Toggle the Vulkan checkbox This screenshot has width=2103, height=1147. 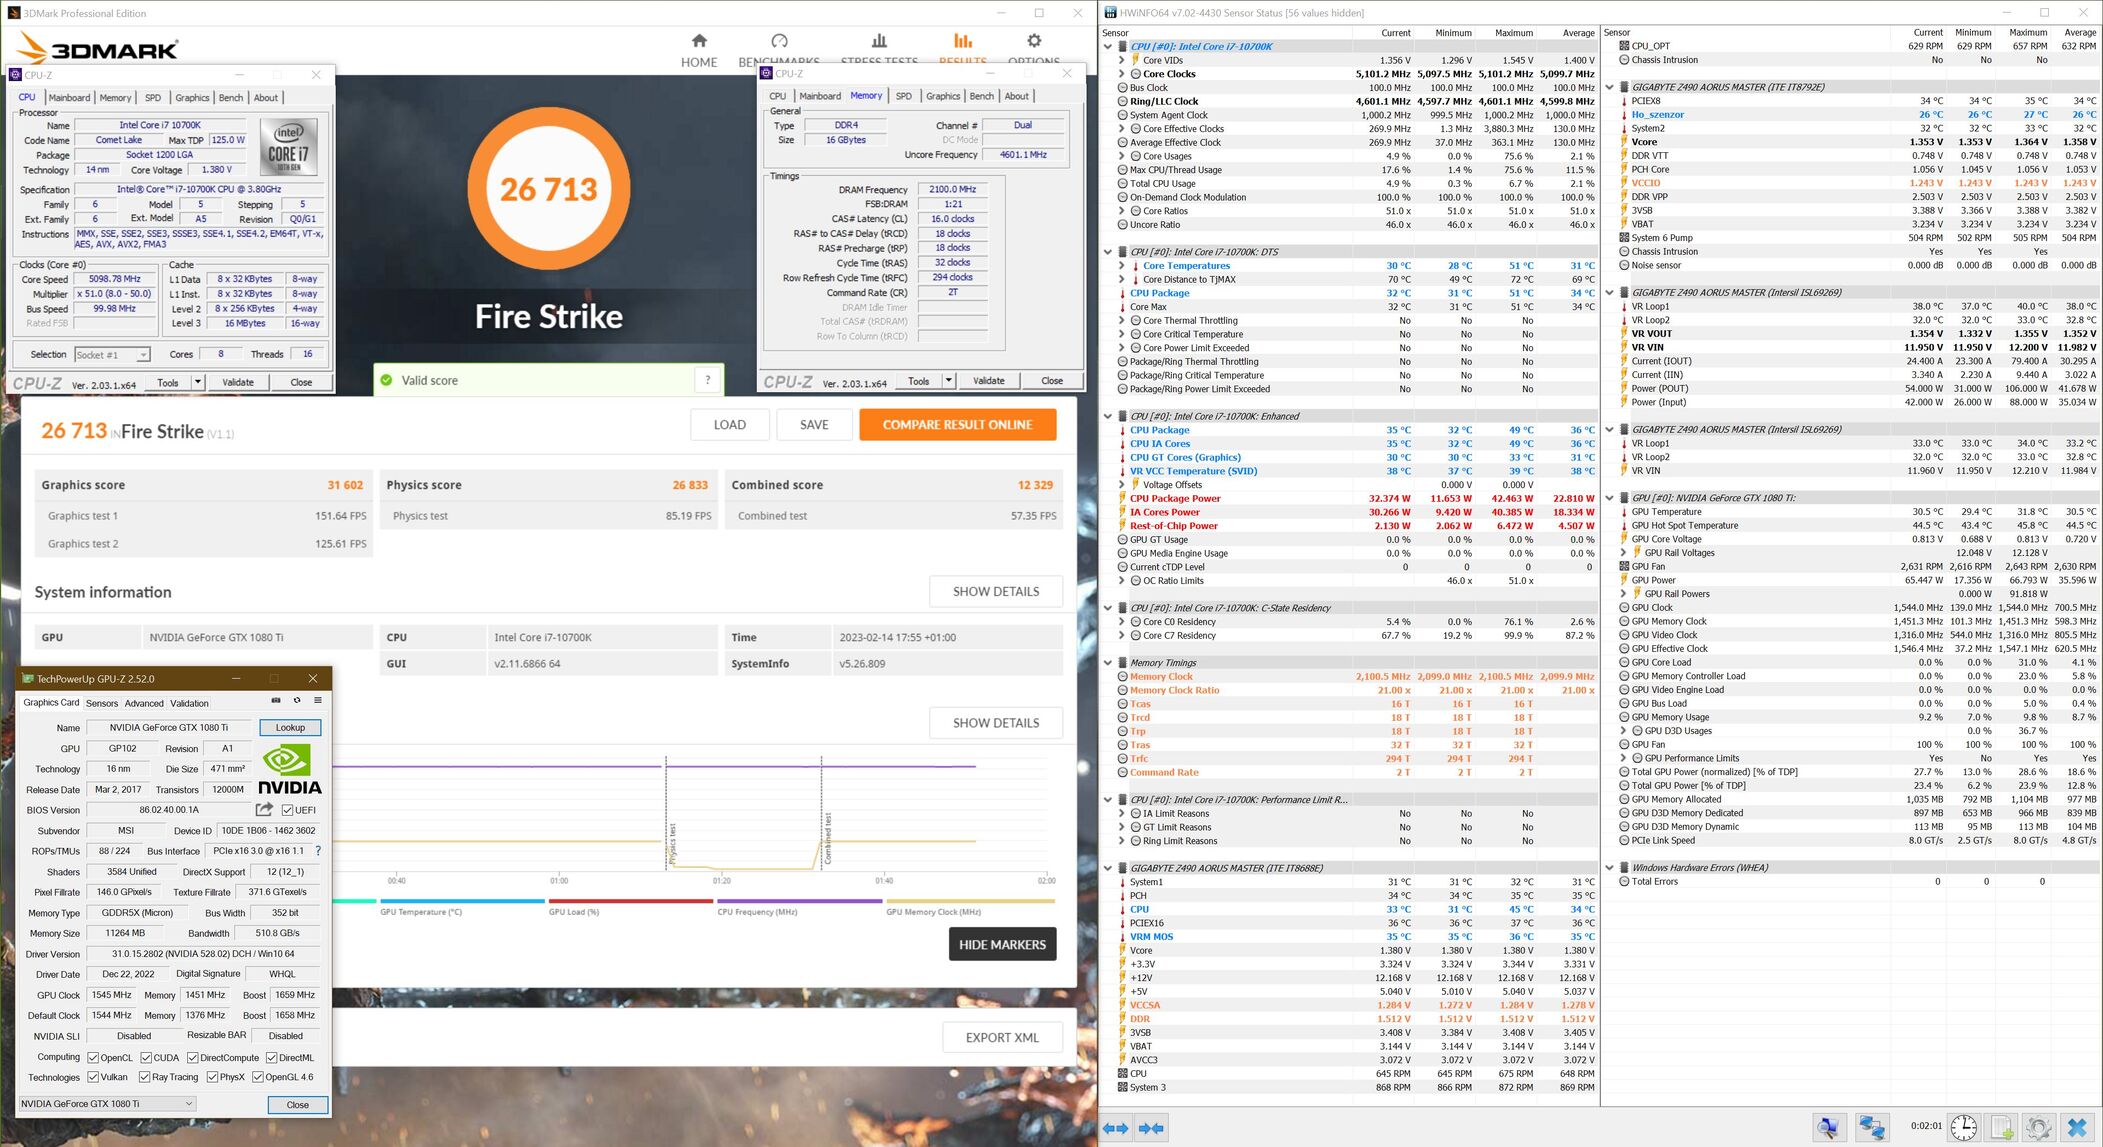click(93, 1077)
